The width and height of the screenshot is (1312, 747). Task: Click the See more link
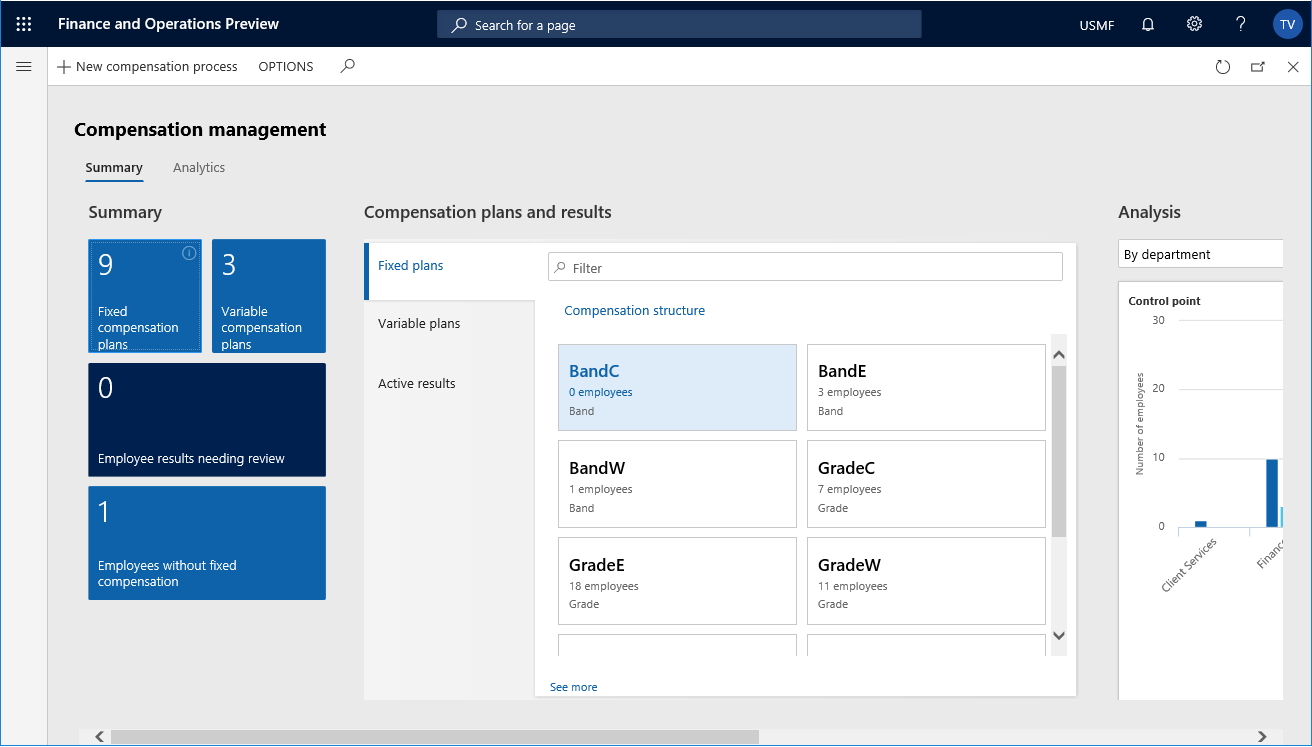click(572, 687)
